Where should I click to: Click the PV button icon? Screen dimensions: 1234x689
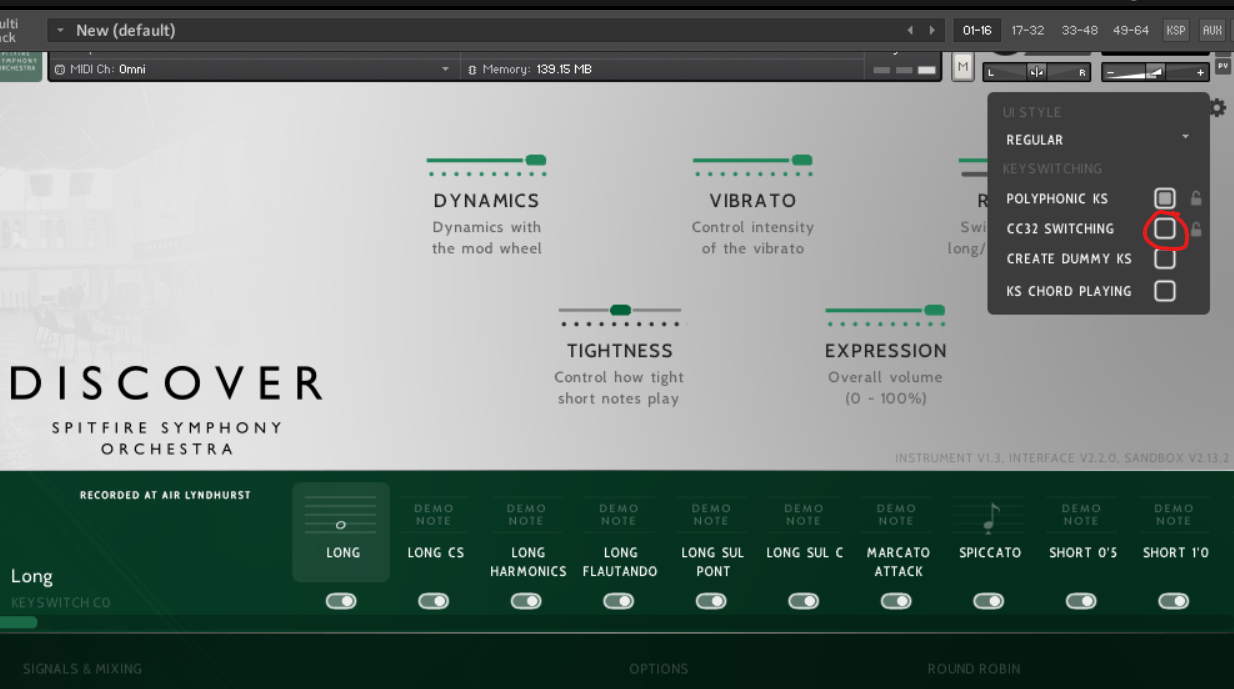pyautogui.click(x=1223, y=67)
